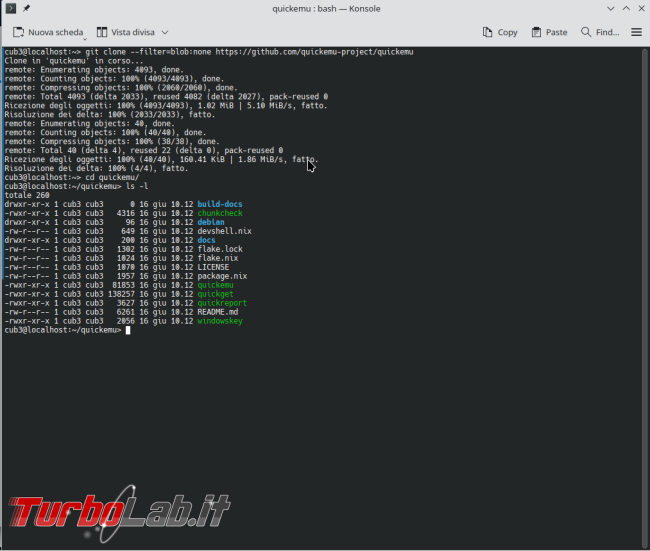Click the debian directory name
This screenshot has width=650, height=551.
click(x=211, y=222)
